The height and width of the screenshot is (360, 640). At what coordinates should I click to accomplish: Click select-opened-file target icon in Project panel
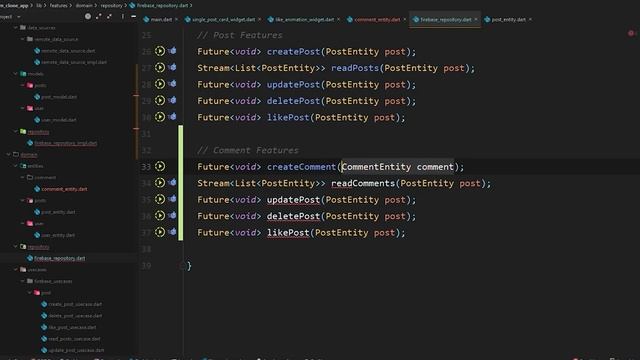88,16
